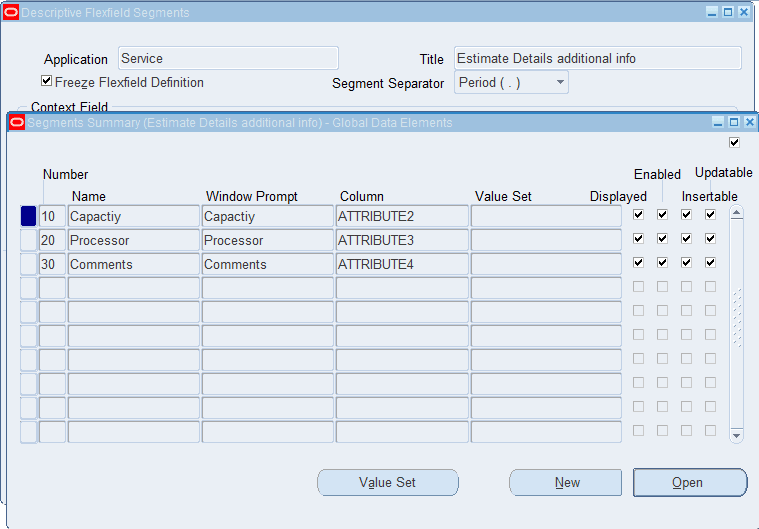Image resolution: width=759 pixels, height=529 pixels.
Task: Maximize the Descriptive Flexfield Segments window
Action: click(728, 12)
